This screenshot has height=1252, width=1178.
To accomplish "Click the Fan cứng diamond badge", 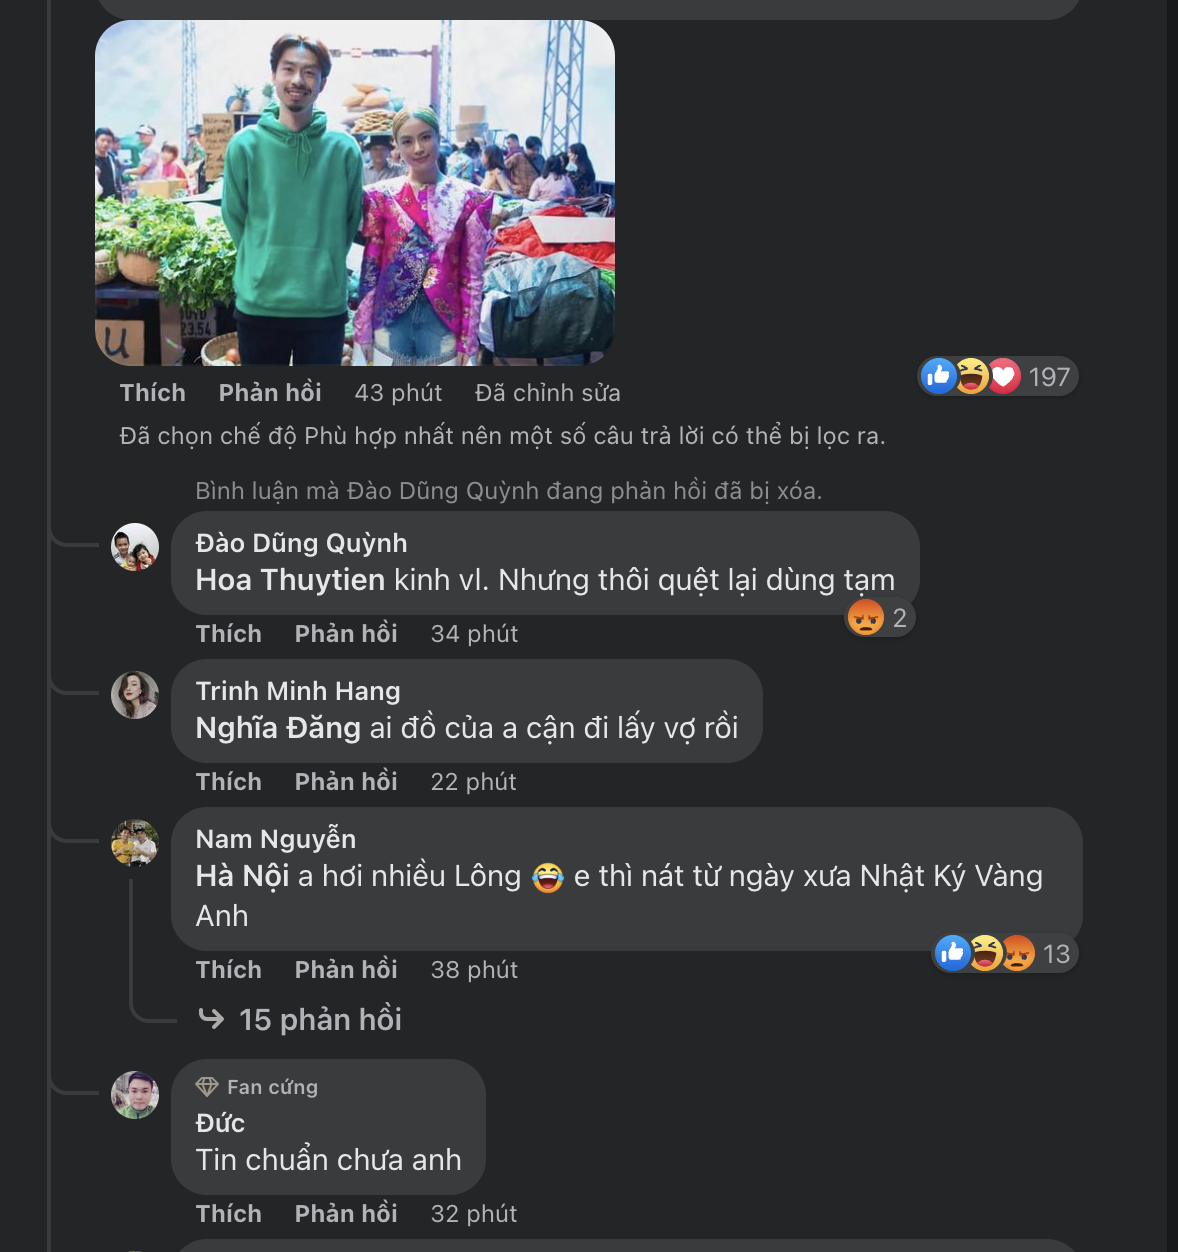I will (207, 1087).
